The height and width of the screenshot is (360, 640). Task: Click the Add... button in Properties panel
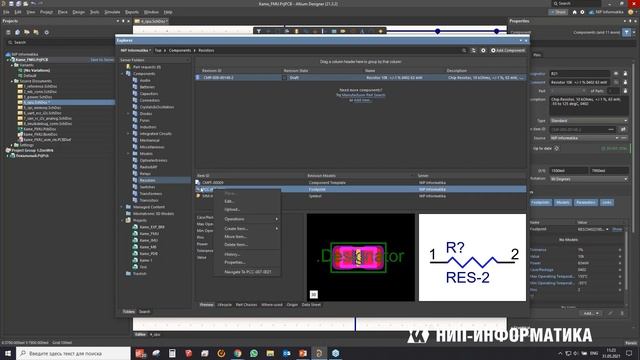(590, 313)
